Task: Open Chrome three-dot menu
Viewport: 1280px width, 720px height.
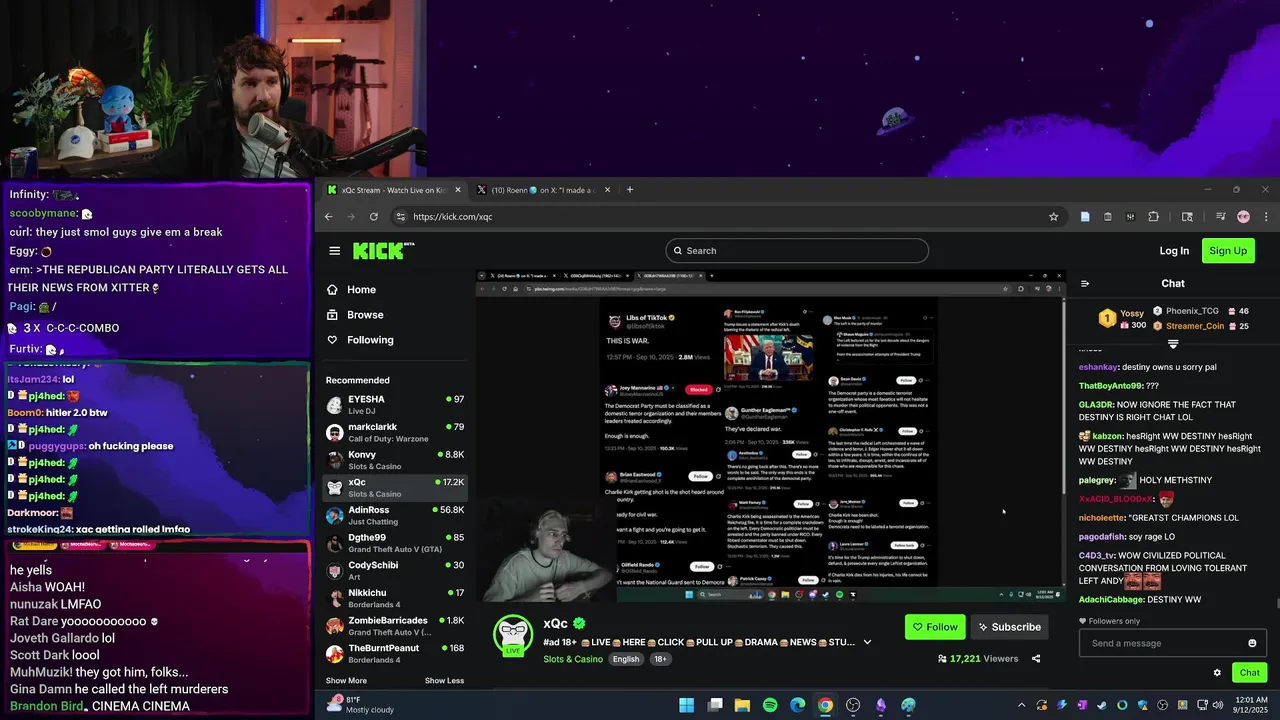Action: point(1266,217)
